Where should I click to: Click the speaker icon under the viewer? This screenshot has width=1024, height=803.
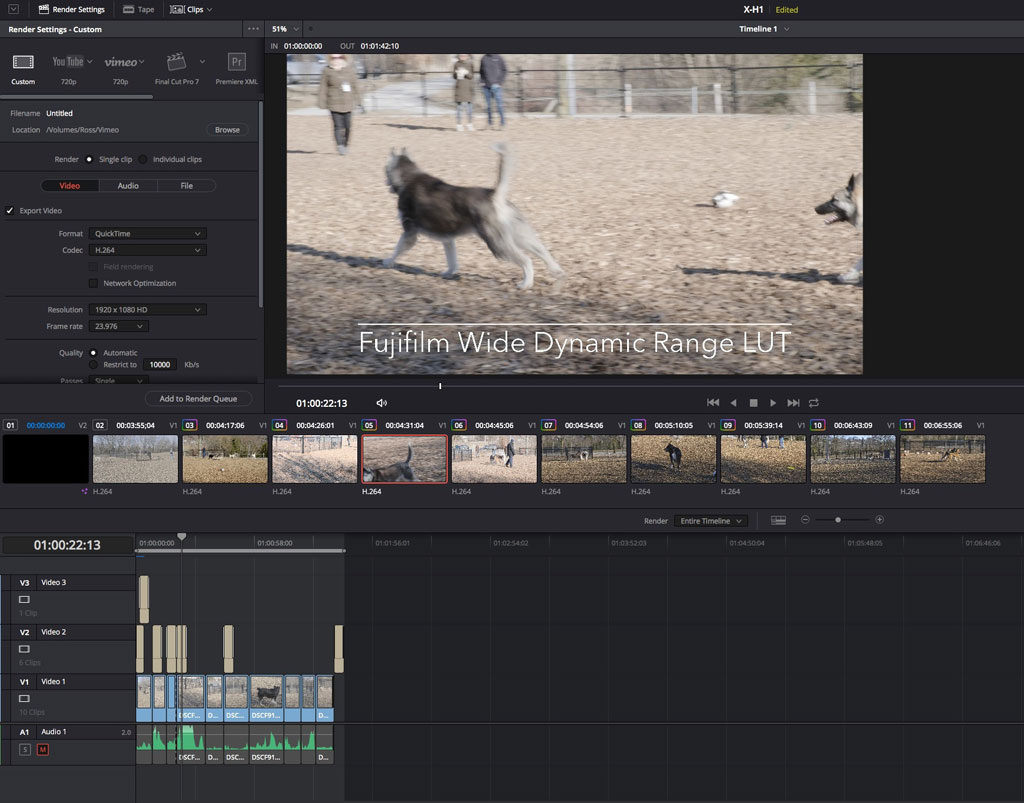pos(381,402)
